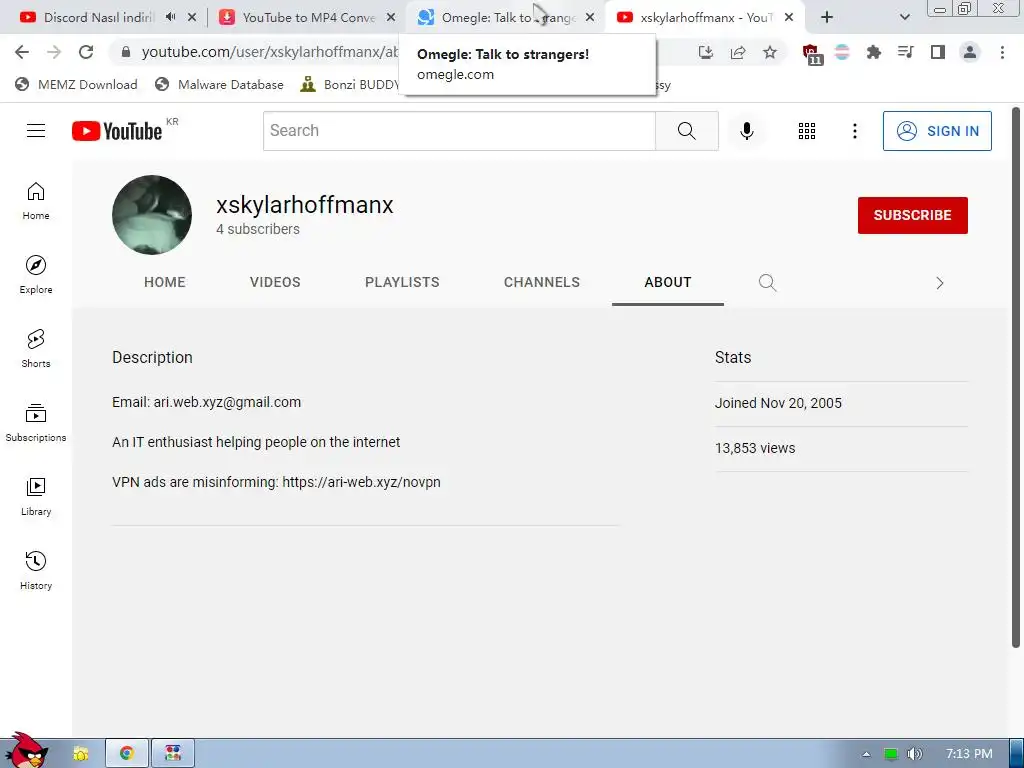Switch to the PLAYLISTS tab
Image resolution: width=1024 pixels, height=768 pixels.
(402, 282)
